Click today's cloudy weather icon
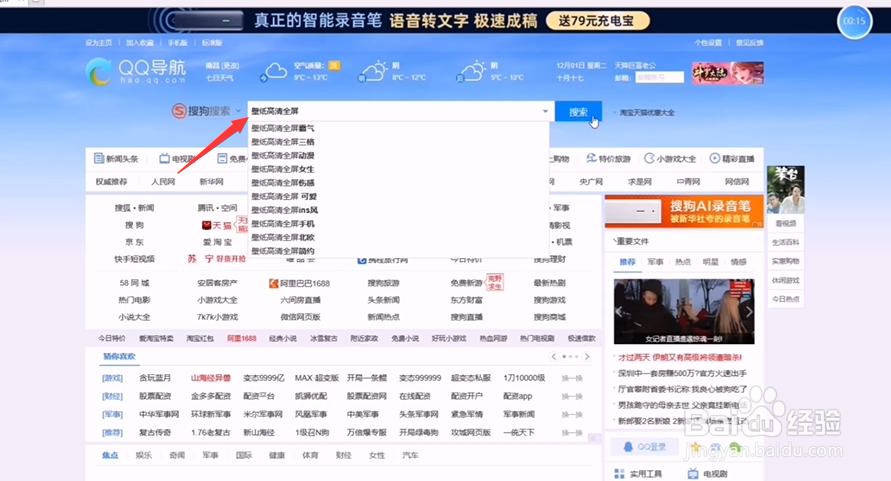The image size is (891, 481). point(274,72)
